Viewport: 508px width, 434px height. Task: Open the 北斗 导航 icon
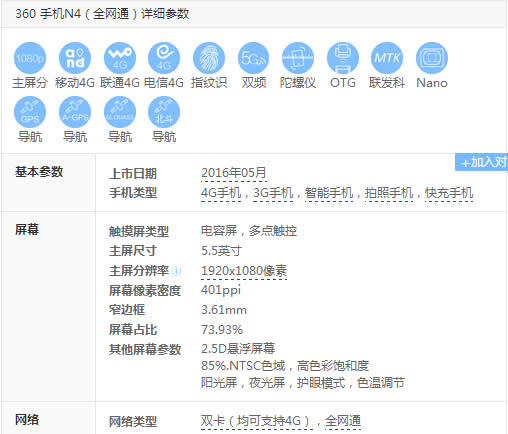coord(164,112)
